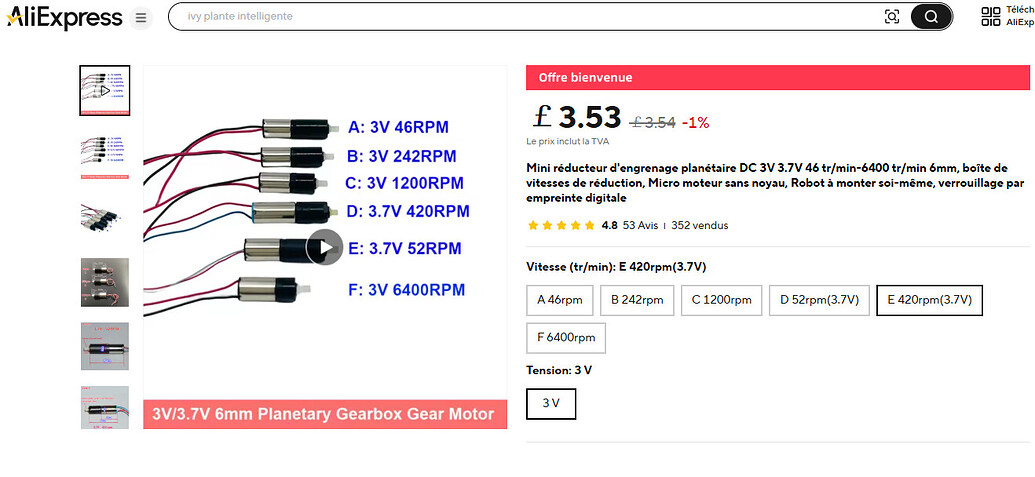Select the first video thumbnail
The width and height of the screenshot is (1035, 477).
point(104,90)
